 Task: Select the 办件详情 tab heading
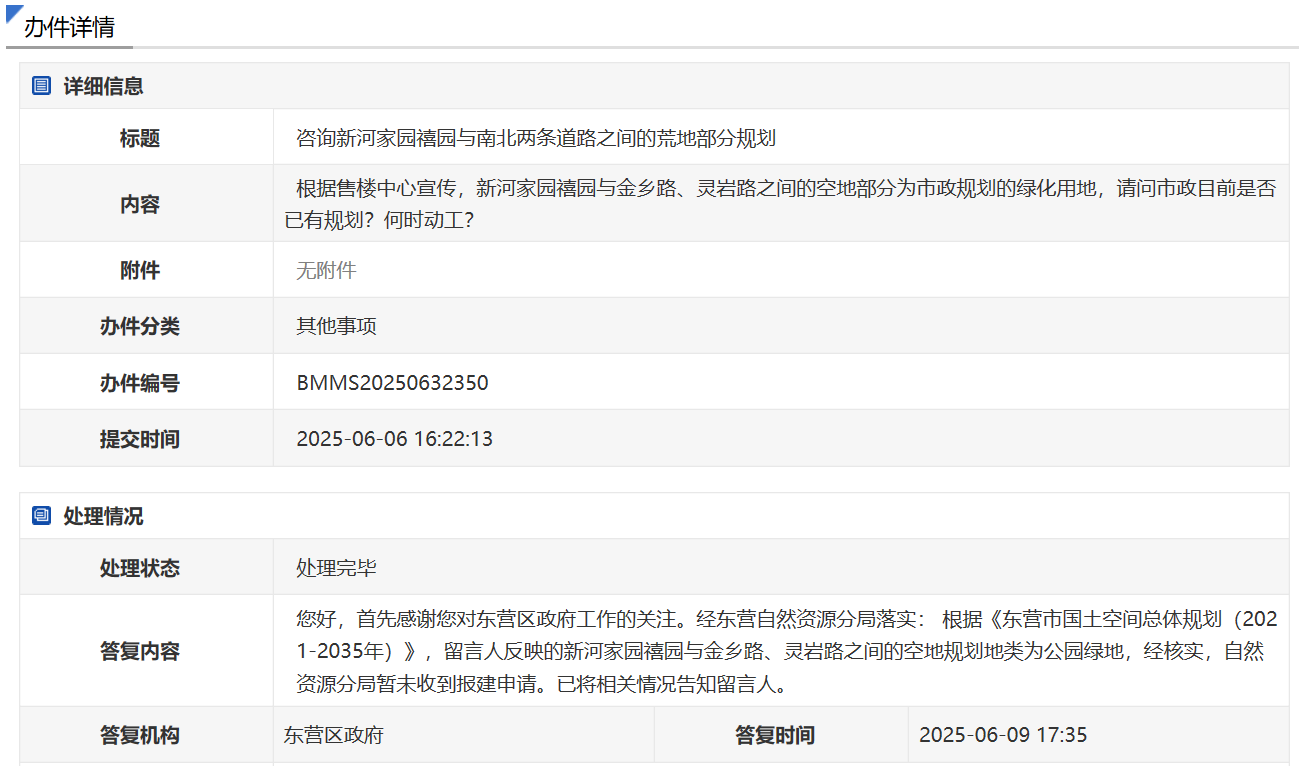(69, 27)
